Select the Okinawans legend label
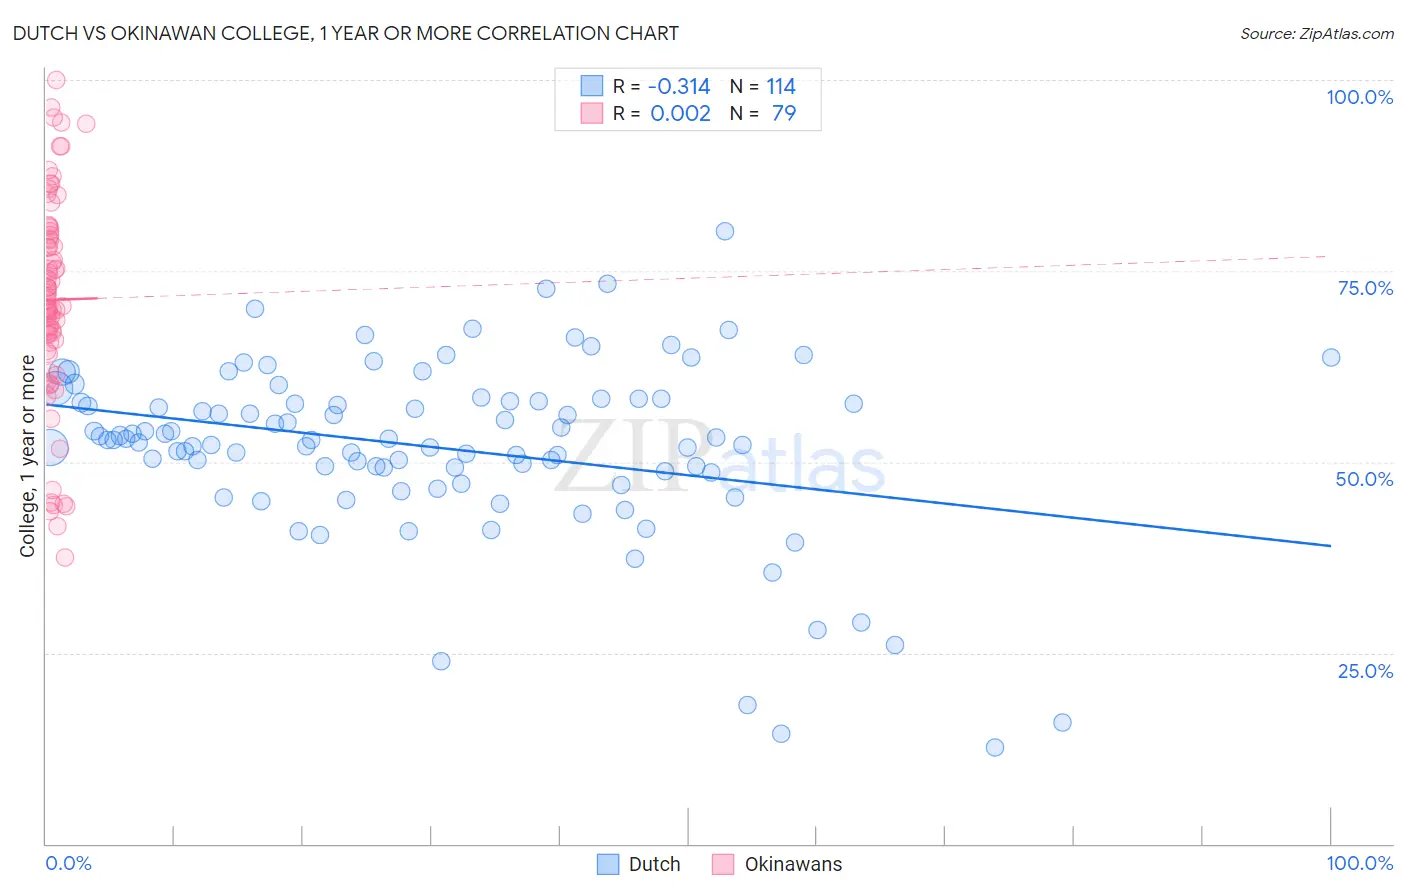Image resolution: width=1406 pixels, height=892 pixels. (793, 864)
